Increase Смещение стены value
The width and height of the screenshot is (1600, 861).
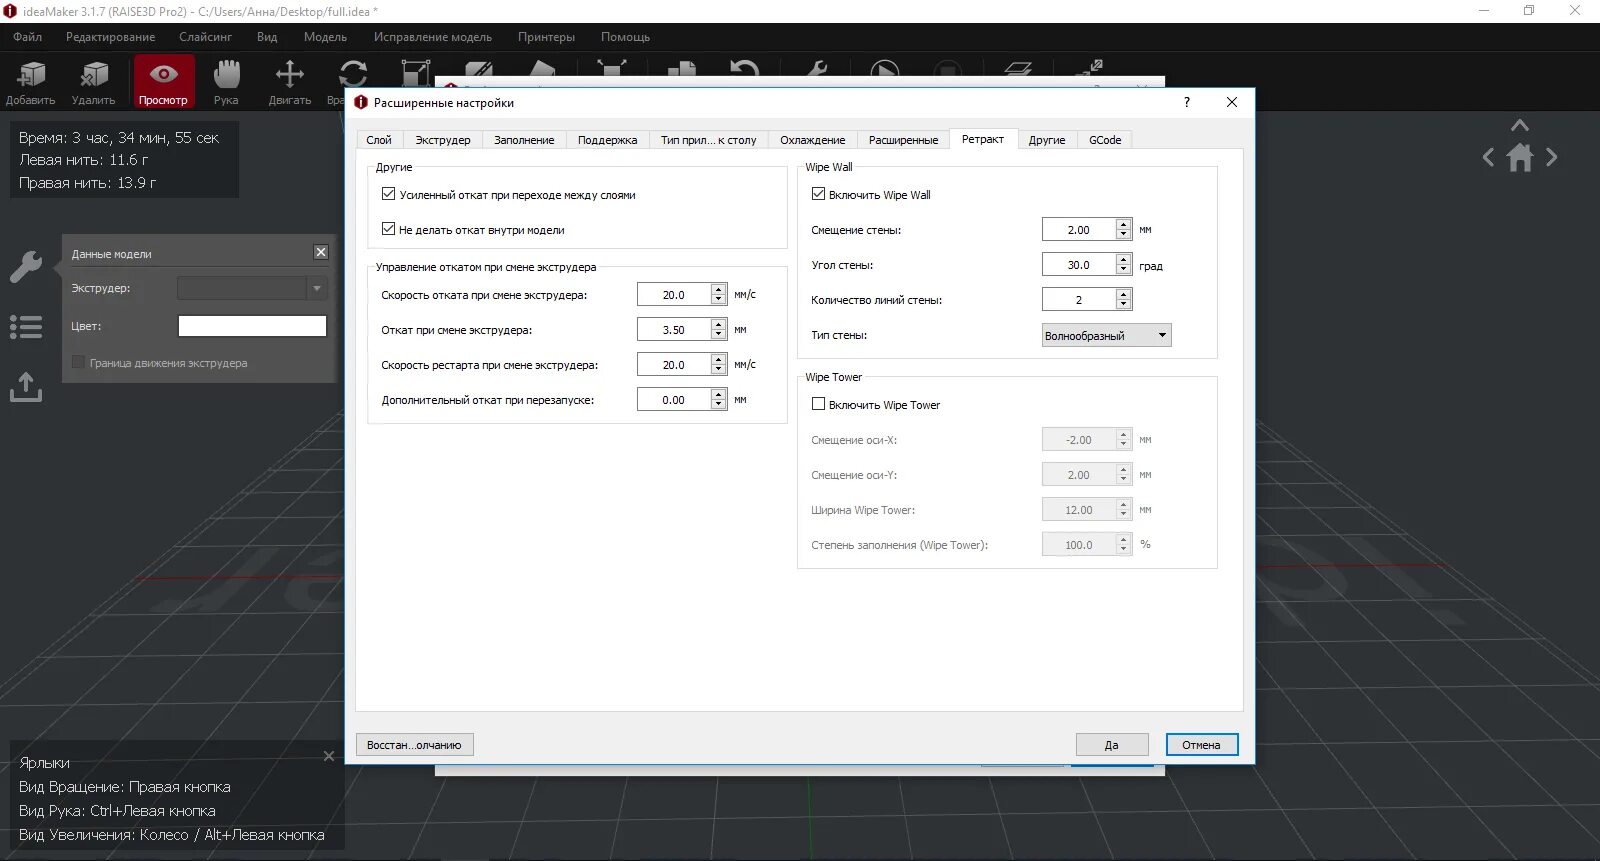point(1124,225)
